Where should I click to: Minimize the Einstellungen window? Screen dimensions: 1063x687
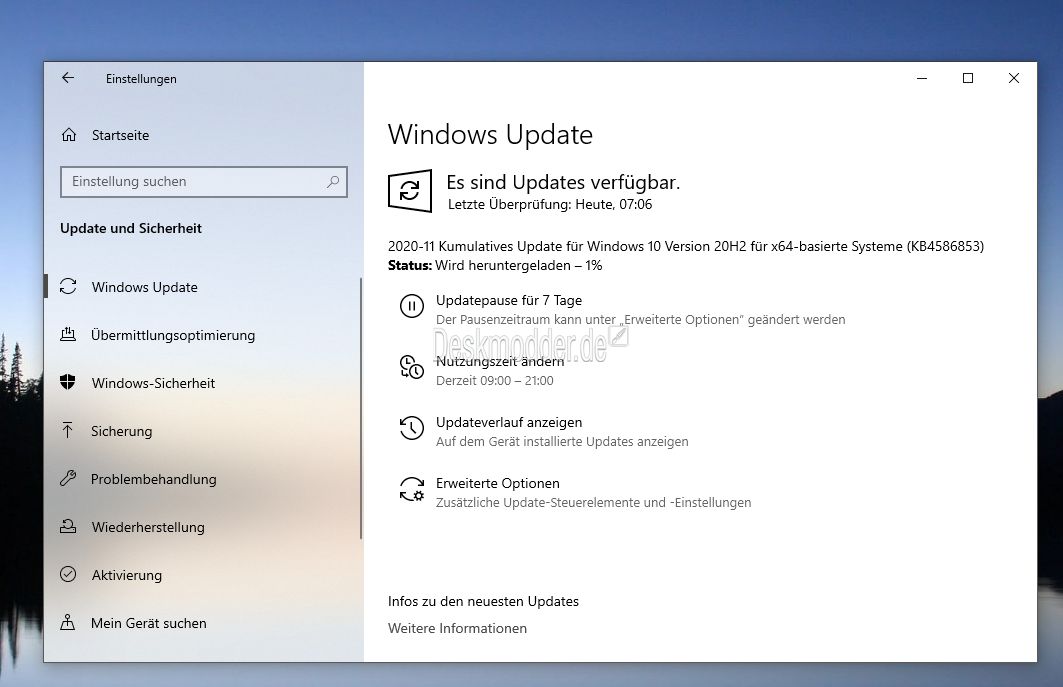(922, 78)
